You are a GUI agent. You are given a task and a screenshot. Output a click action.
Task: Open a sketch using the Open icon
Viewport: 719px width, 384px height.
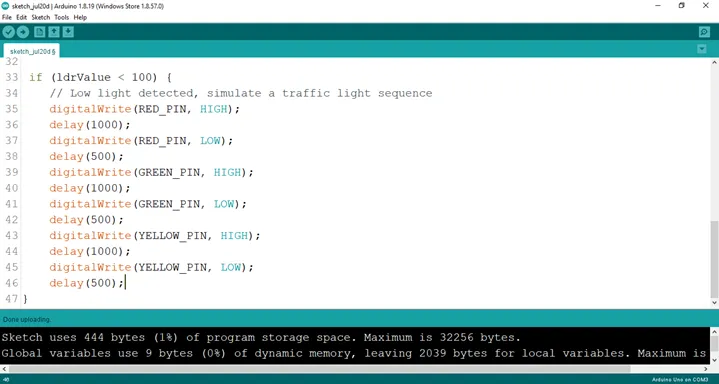coord(54,32)
